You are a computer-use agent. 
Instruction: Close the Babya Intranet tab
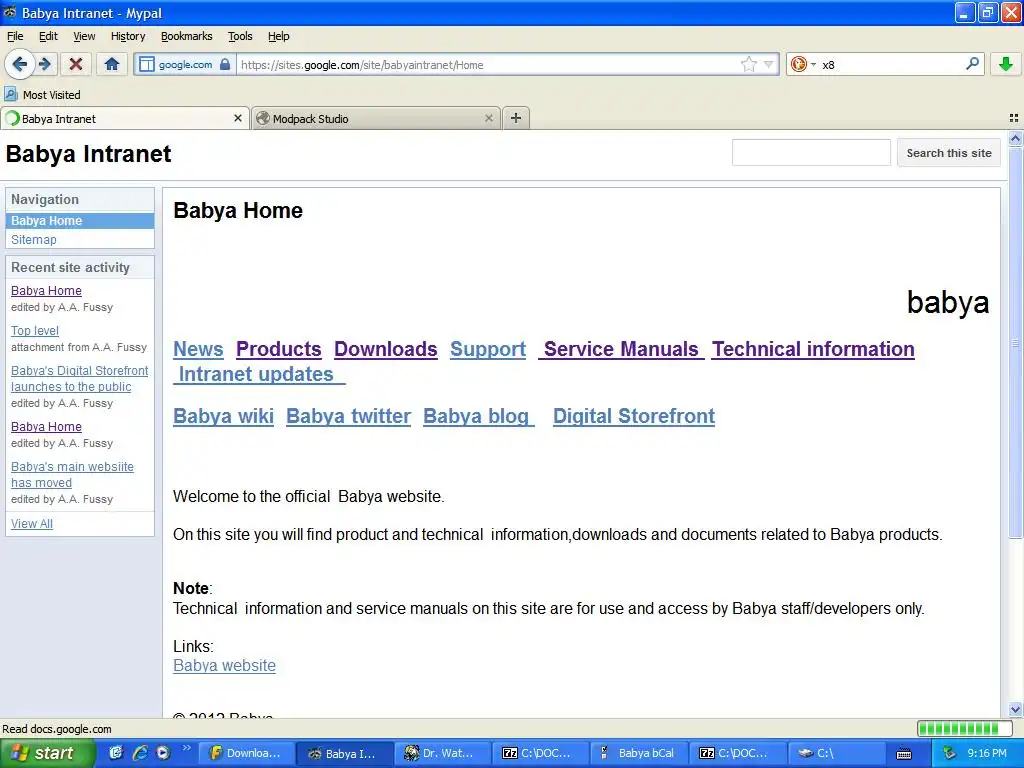click(238, 118)
